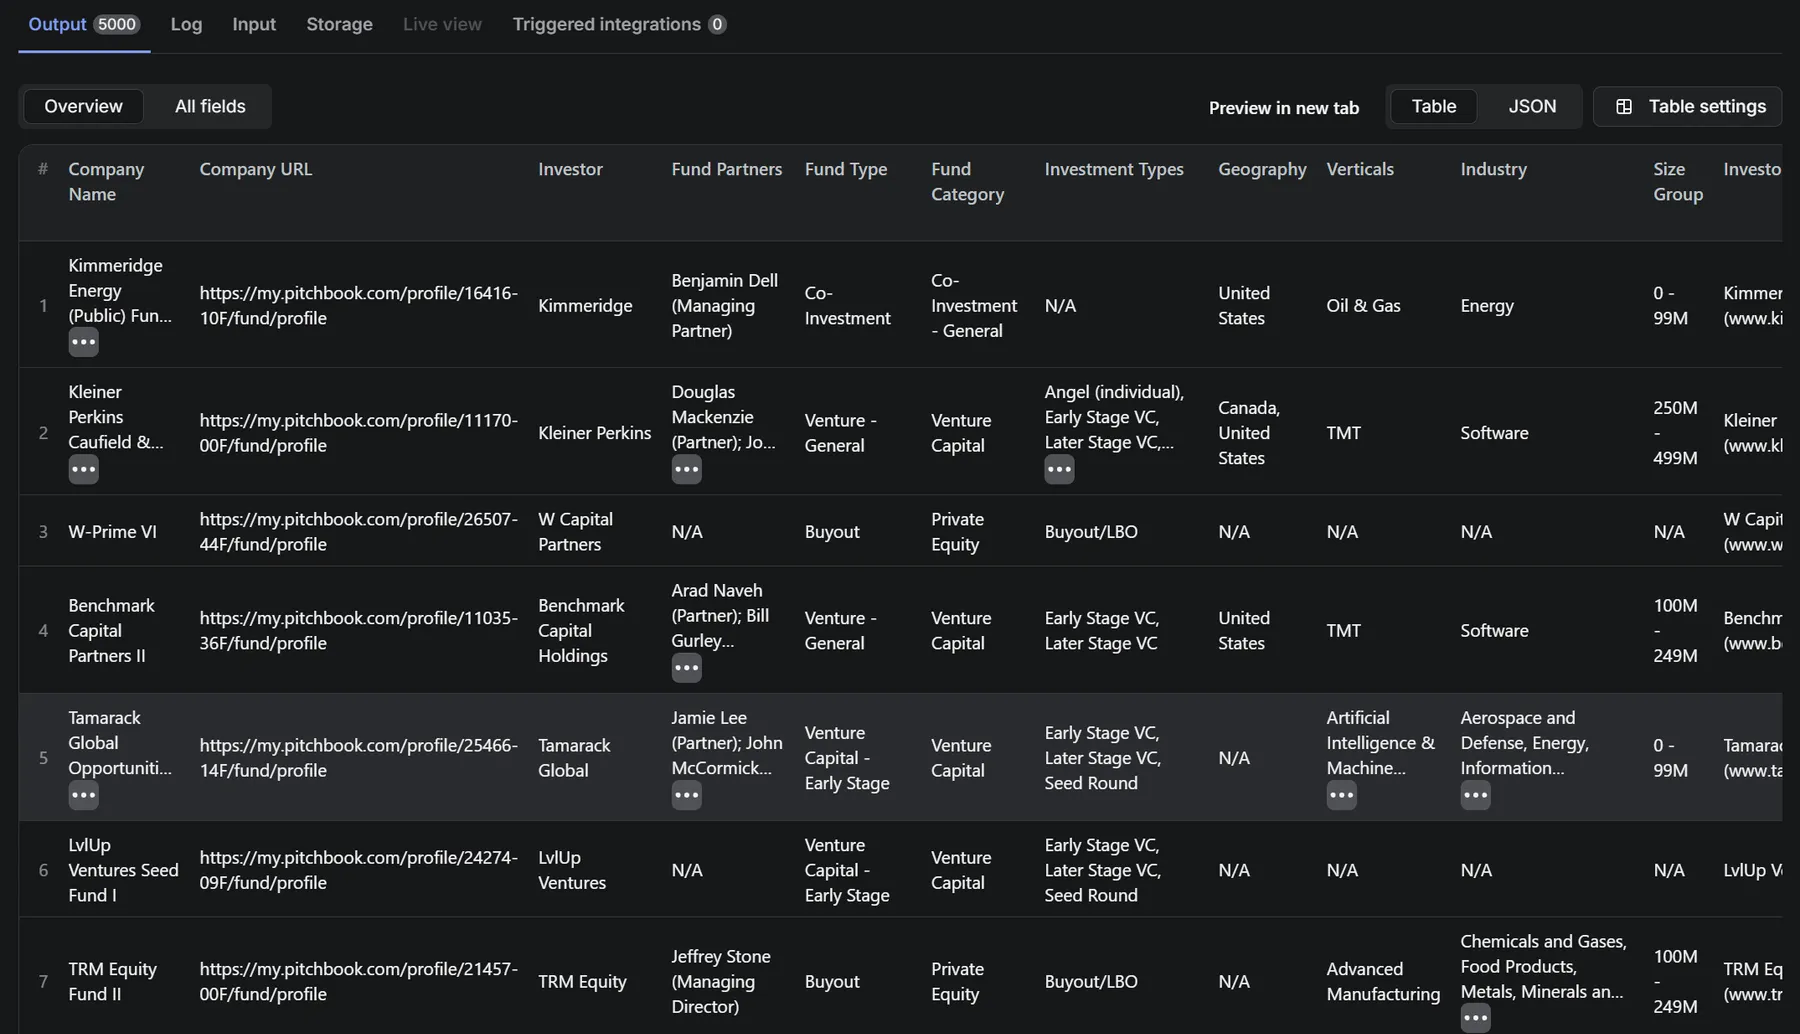1800x1034 pixels.
Task: Expand Aerospace and Defense industry cell
Action: point(1475,795)
